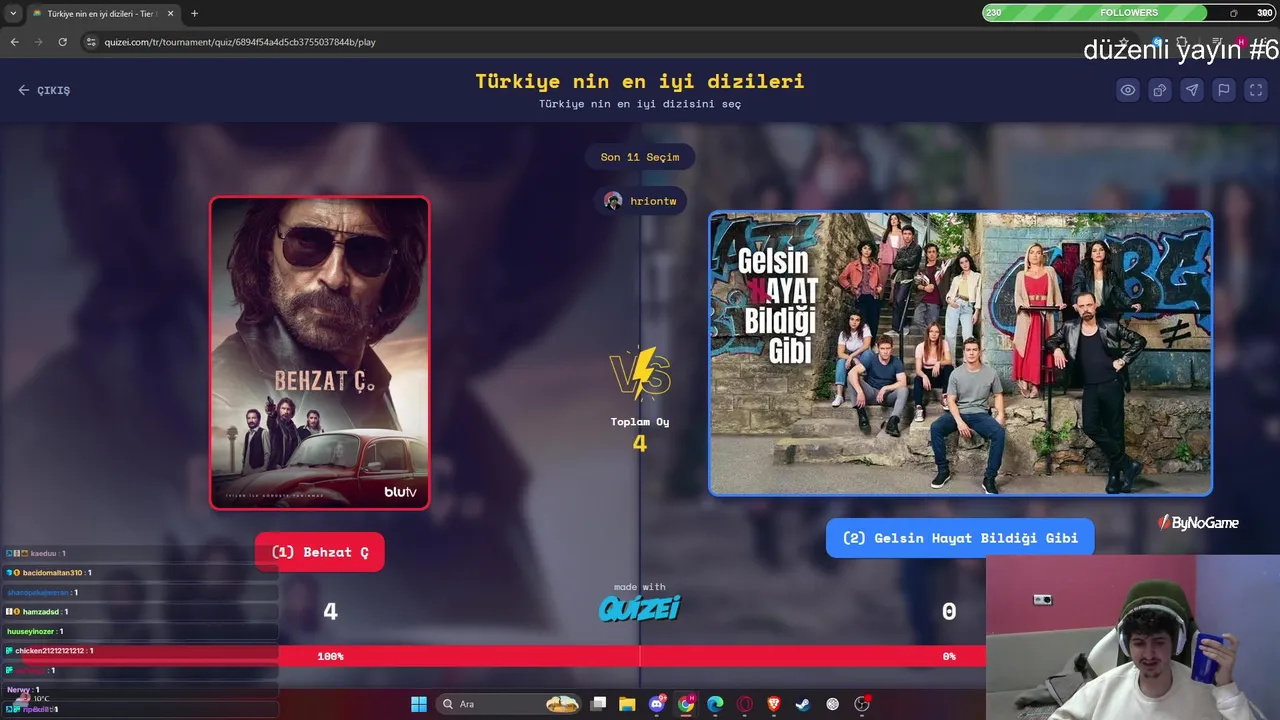Click the Quizei logo at bottom center
The image size is (1280, 720).
[640, 607]
